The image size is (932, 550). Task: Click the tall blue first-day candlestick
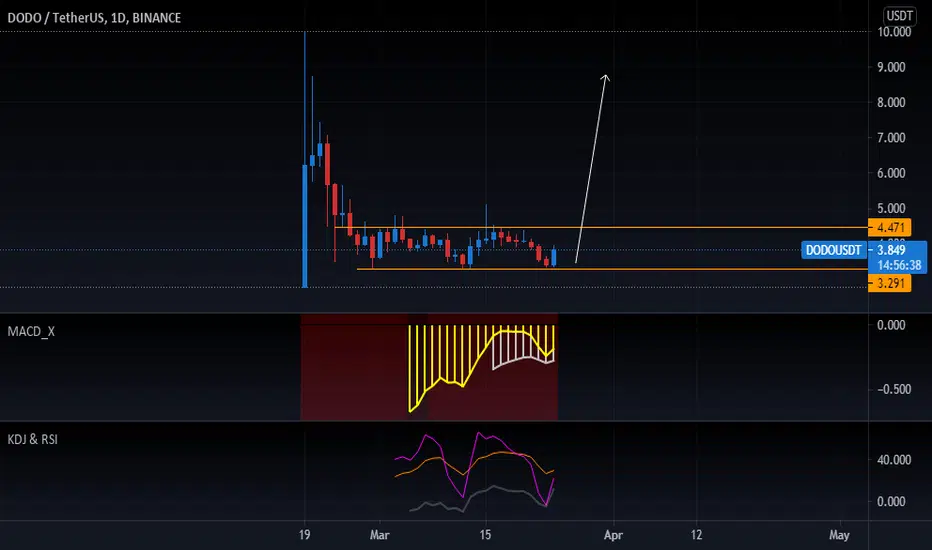tap(305, 226)
